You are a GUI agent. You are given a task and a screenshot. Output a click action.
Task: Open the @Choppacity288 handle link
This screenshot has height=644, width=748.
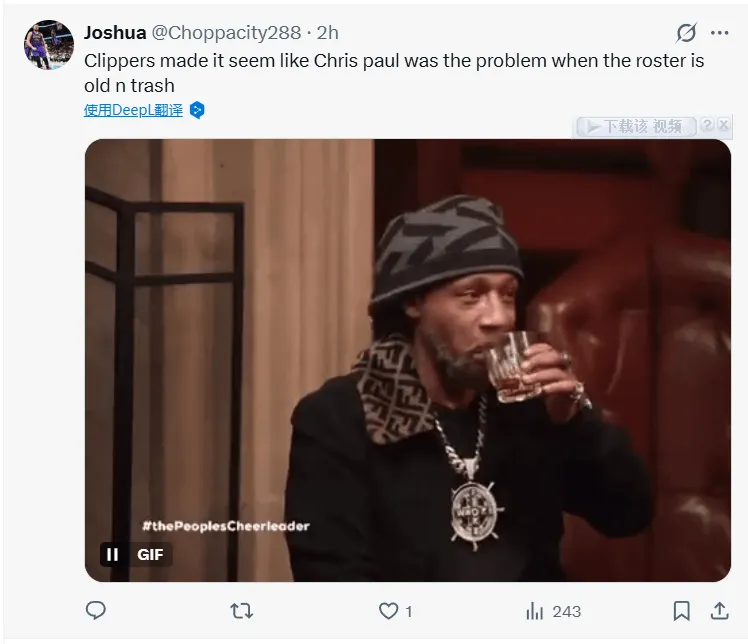[228, 32]
